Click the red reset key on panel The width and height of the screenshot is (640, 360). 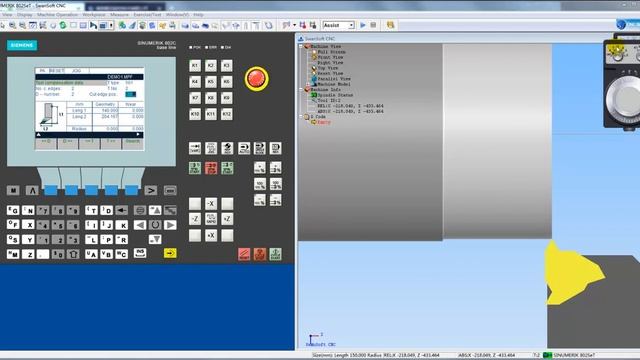244,254
